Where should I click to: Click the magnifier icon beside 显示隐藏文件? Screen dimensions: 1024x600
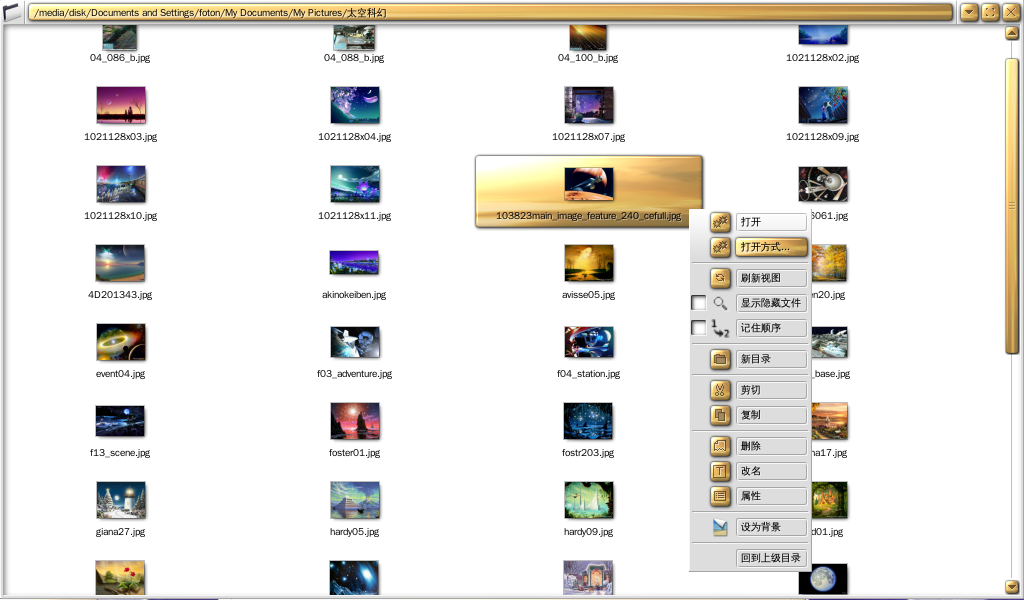720,303
